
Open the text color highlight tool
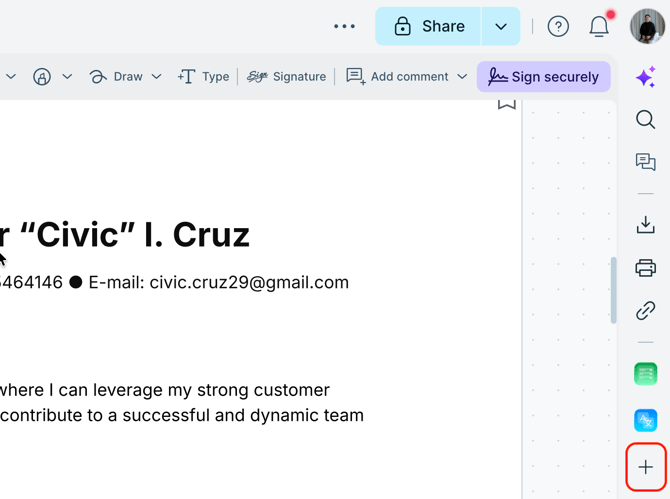(x=42, y=77)
